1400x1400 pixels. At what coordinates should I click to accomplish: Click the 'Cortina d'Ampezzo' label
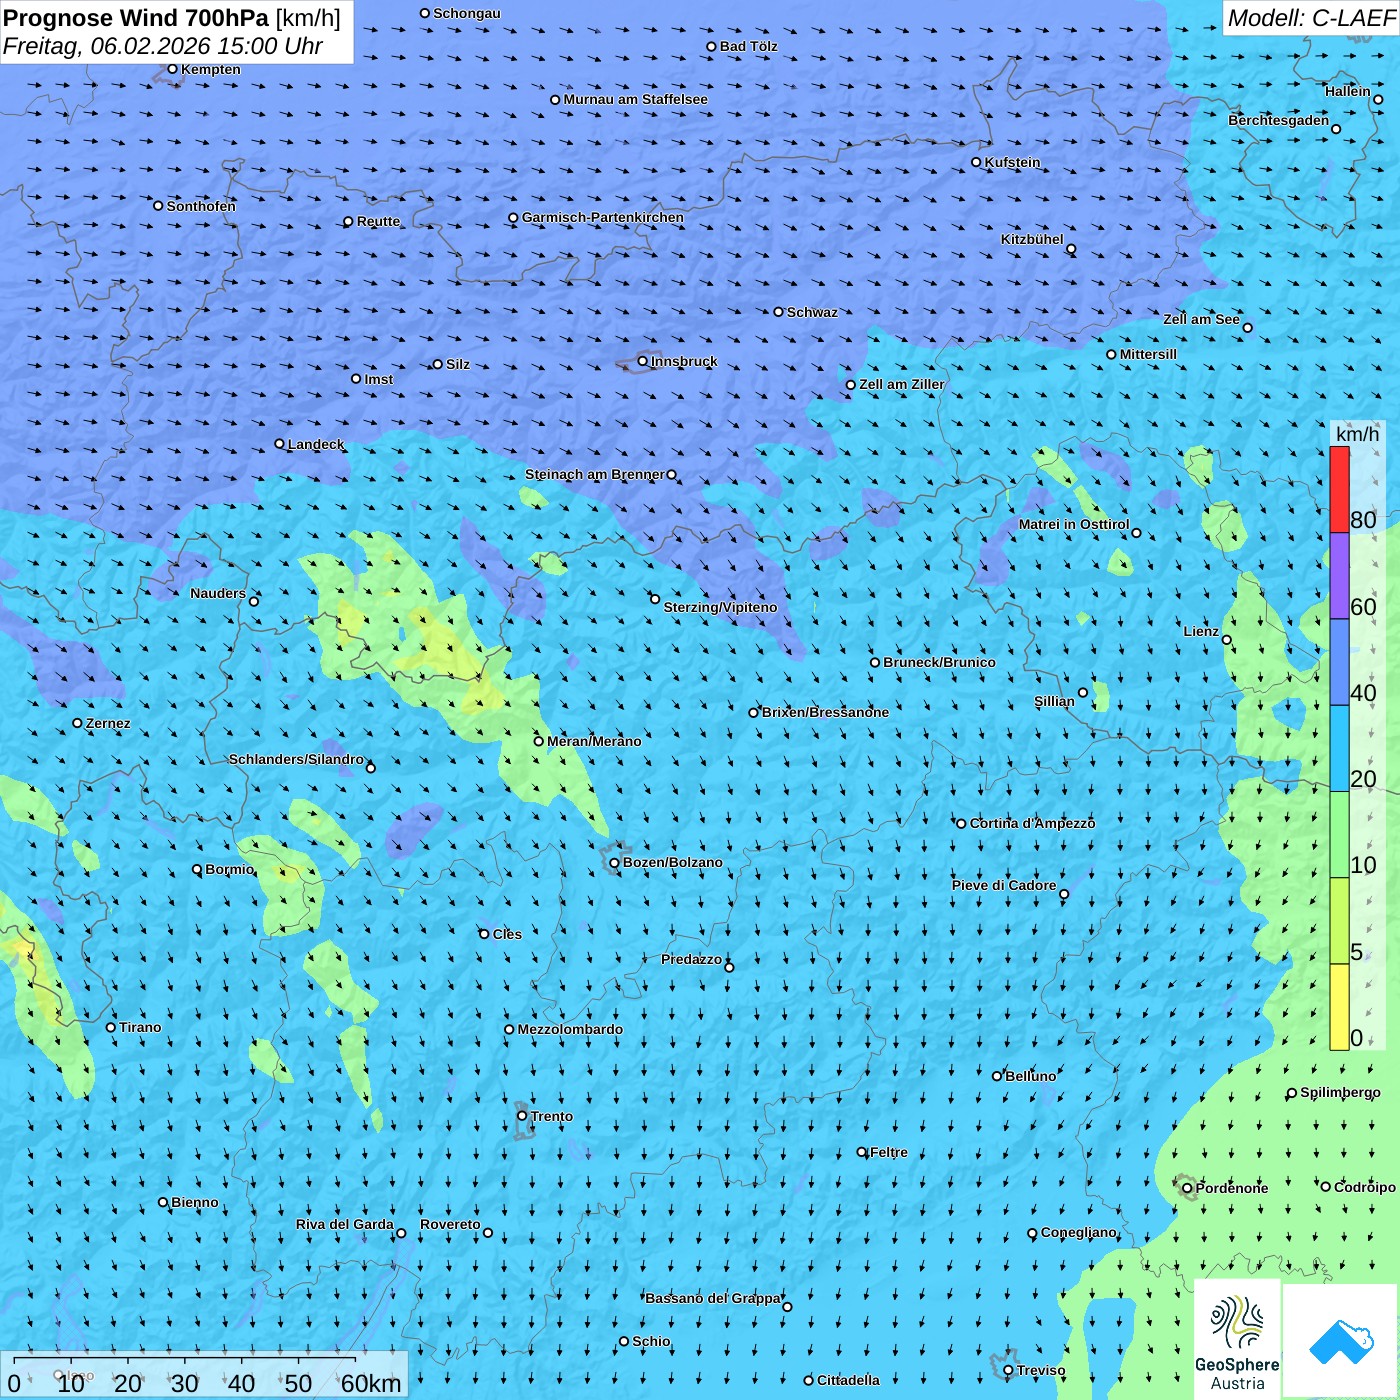click(x=1032, y=823)
